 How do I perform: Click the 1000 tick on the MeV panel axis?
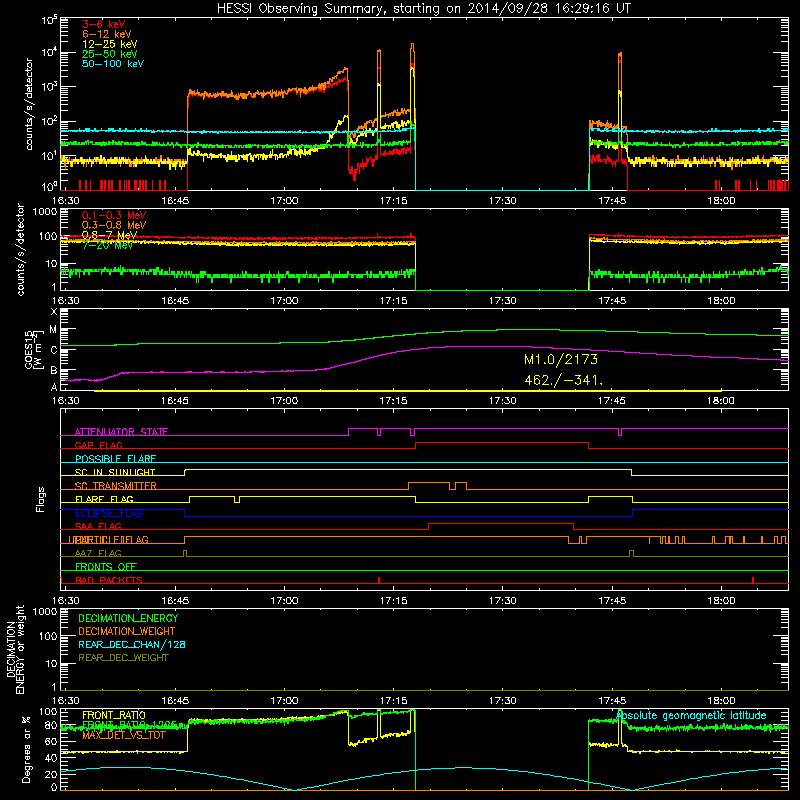pos(45,211)
